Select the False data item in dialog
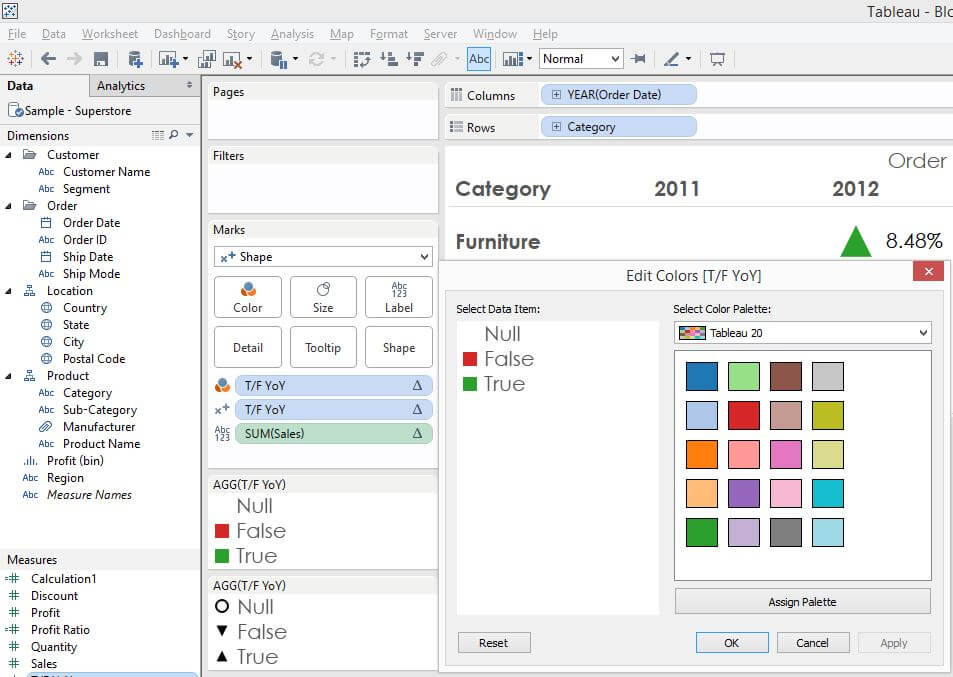This screenshot has width=953, height=677. pos(508,359)
